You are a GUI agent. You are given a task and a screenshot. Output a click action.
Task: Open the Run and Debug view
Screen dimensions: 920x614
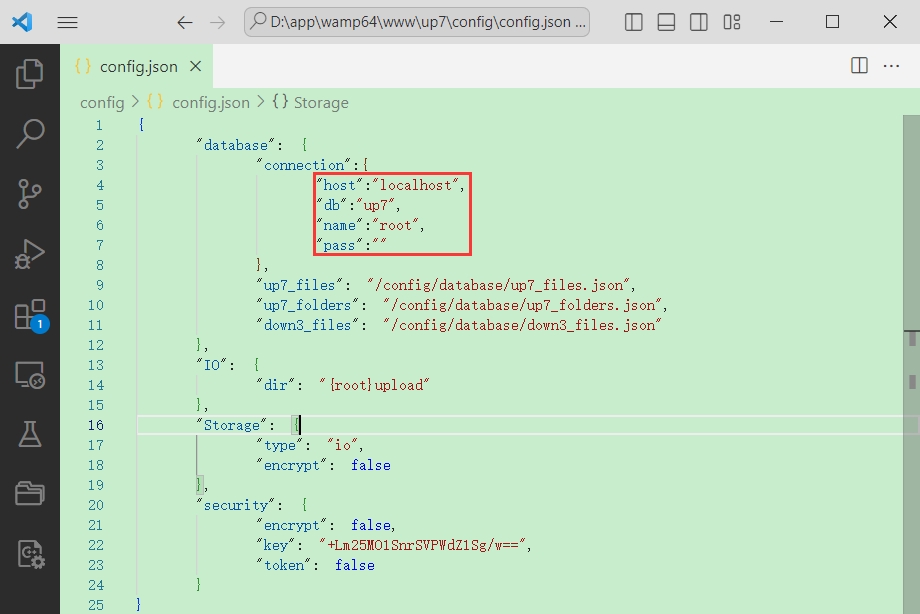(x=29, y=254)
